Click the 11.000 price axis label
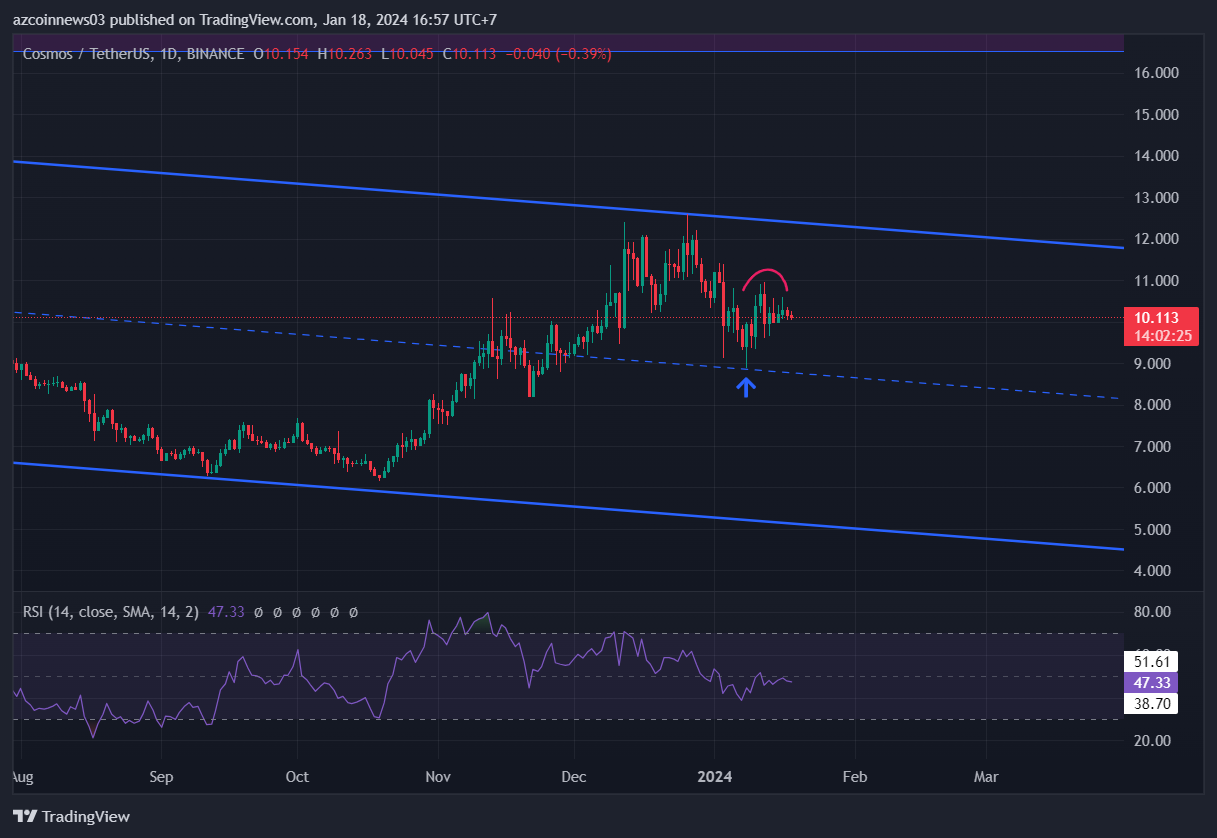 click(x=1157, y=280)
